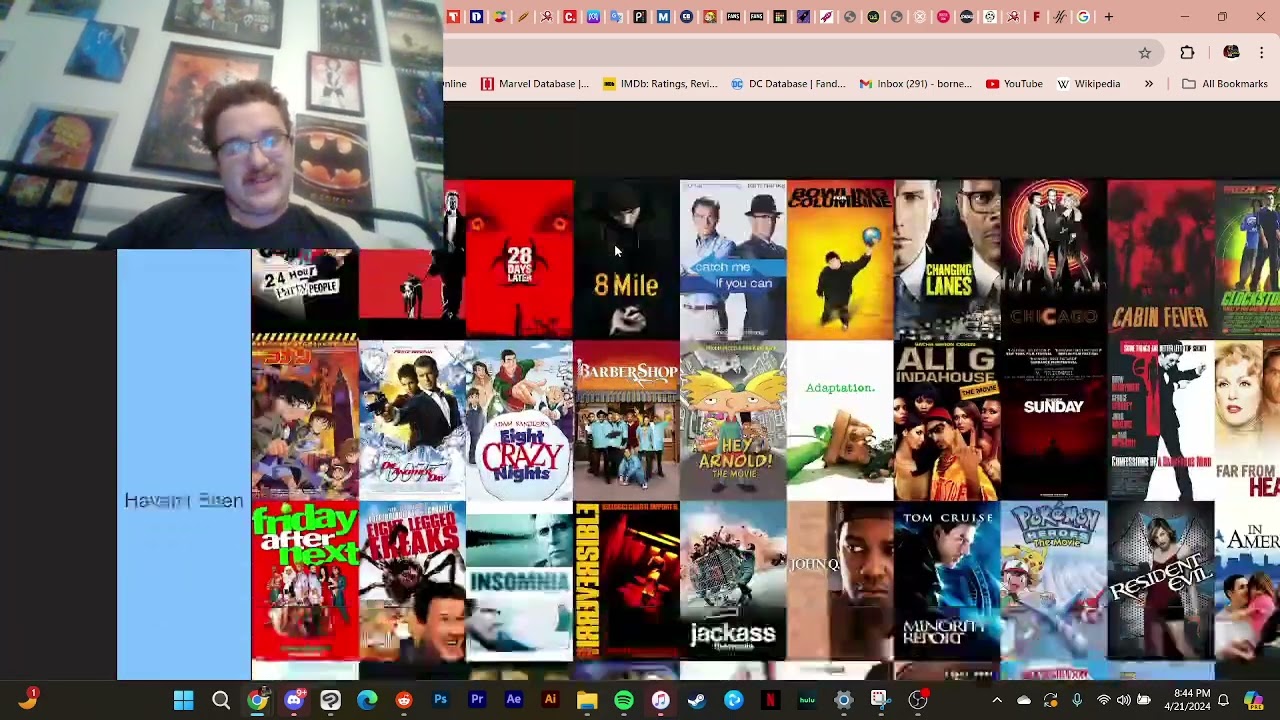Open the All Bookmarks folder
The height and width of the screenshot is (720, 1280).
pos(1225,84)
